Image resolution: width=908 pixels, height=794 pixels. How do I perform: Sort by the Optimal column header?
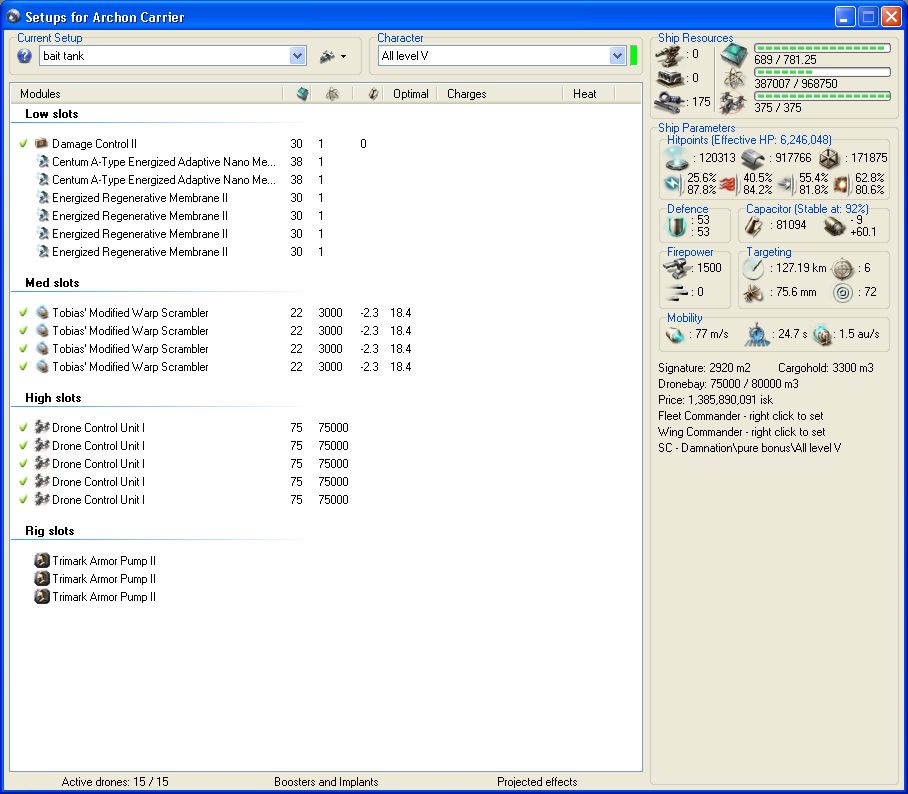click(411, 94)
